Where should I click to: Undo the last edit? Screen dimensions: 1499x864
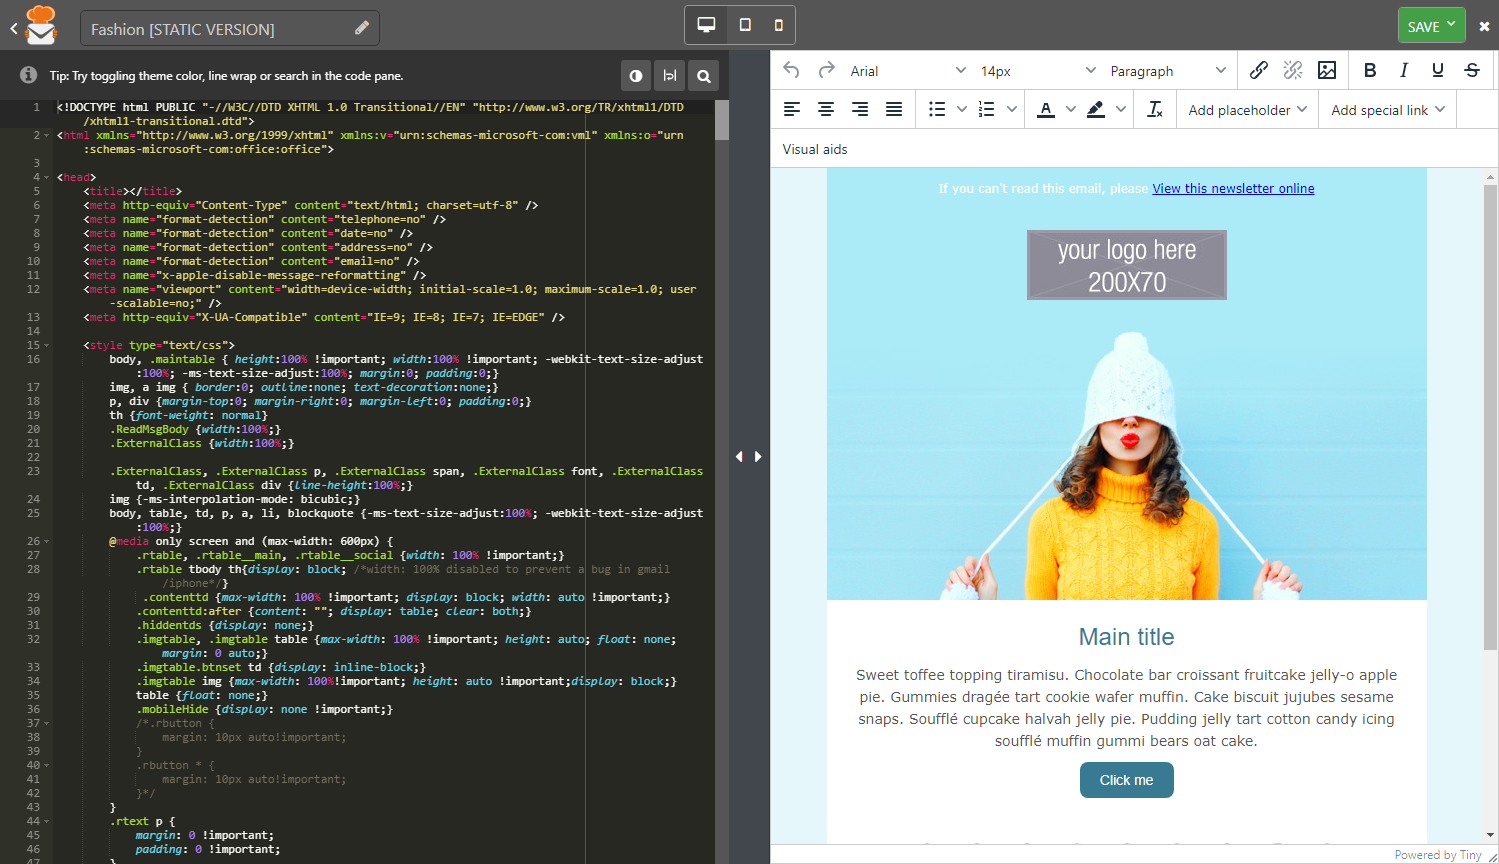[x=791, y=70]
